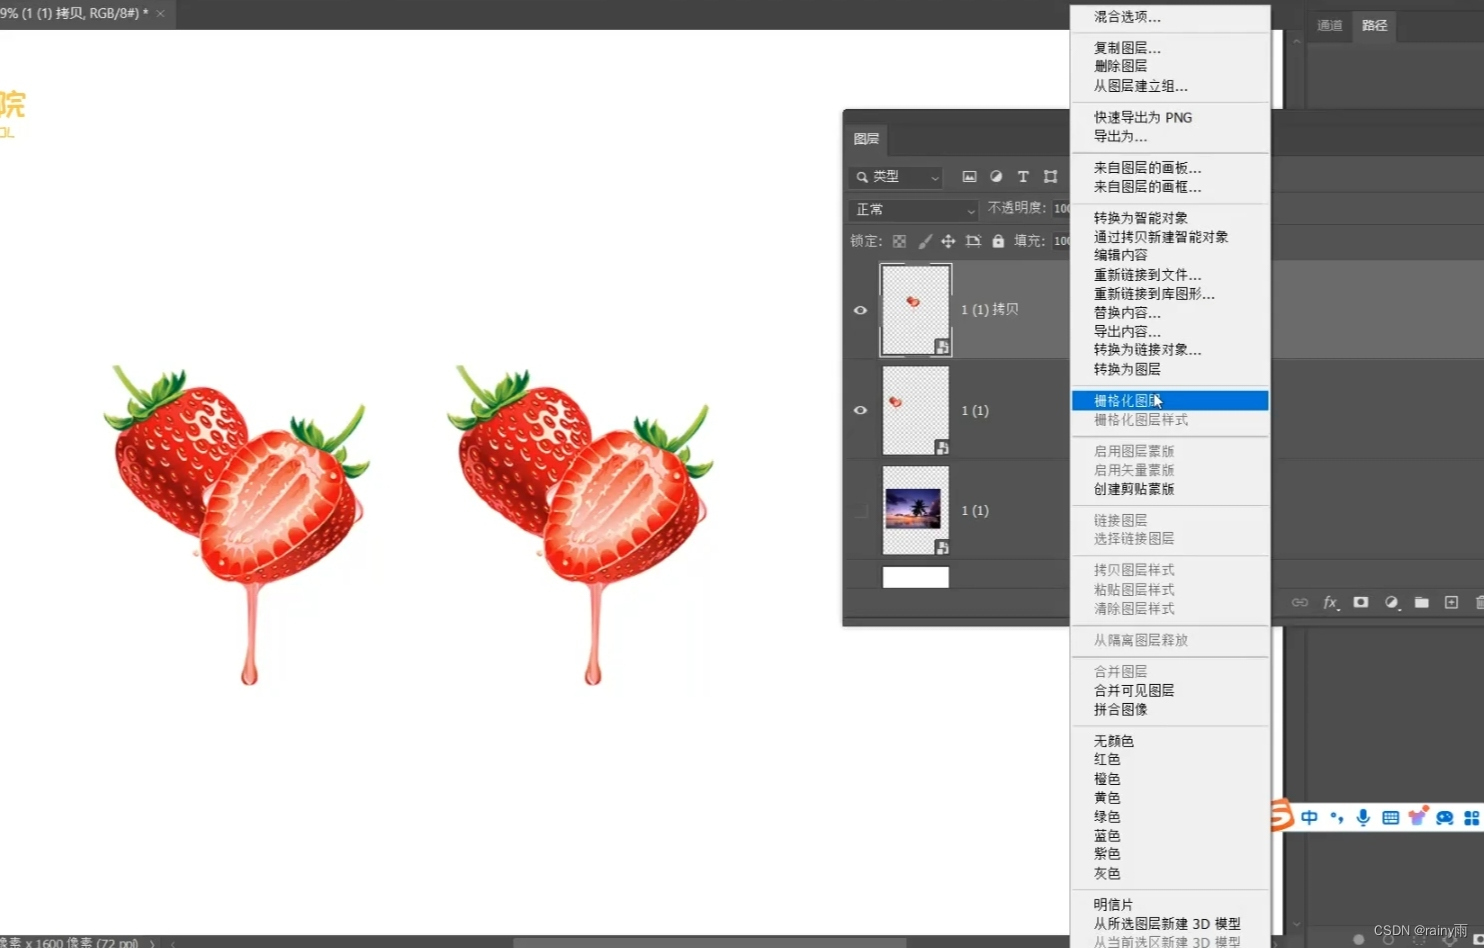Expand the status bar info arrow

click(x=152, y=942)
